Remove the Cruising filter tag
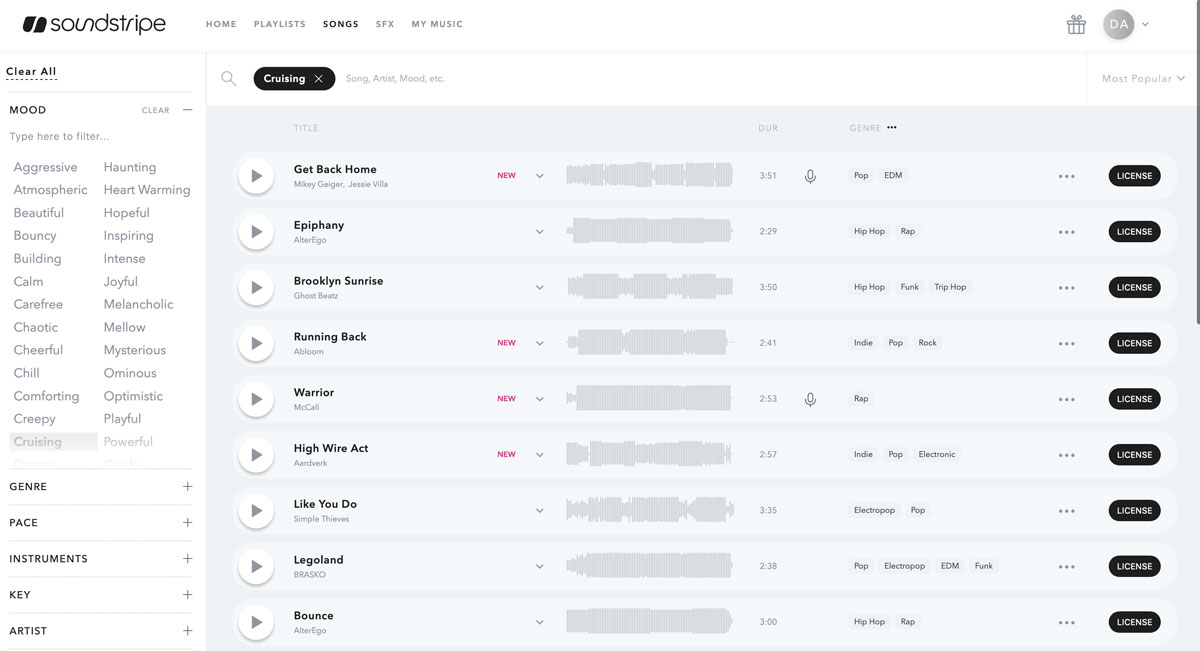Image resolution: width=1200 pixels, height=651 pixels. tap(318, 79)
